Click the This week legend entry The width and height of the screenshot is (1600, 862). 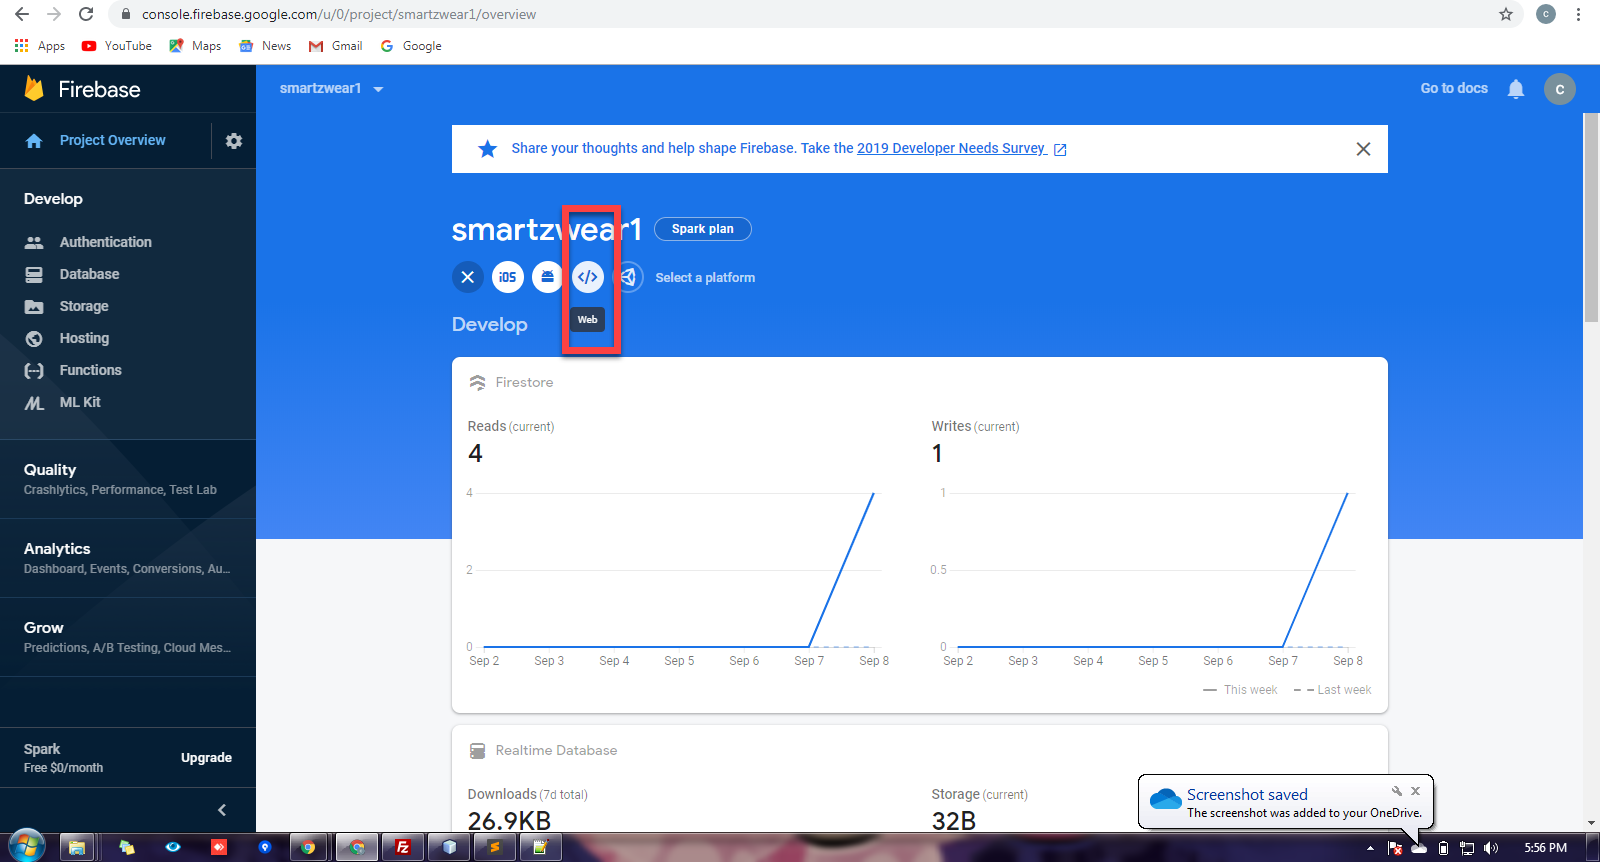pos(1240,690)
